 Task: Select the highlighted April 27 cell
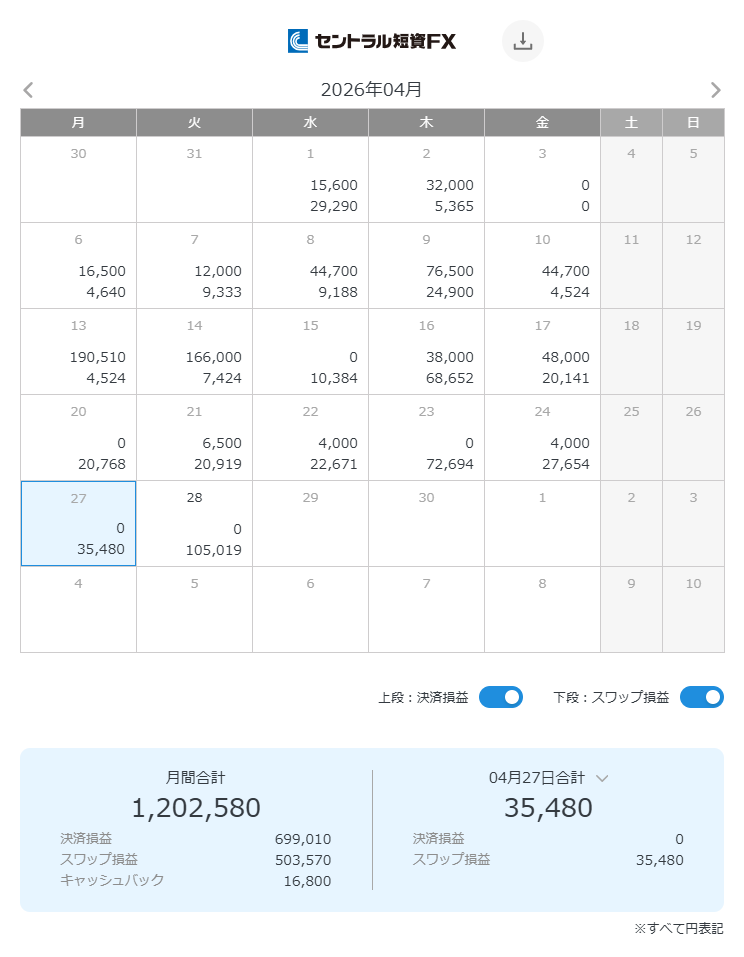78,523
